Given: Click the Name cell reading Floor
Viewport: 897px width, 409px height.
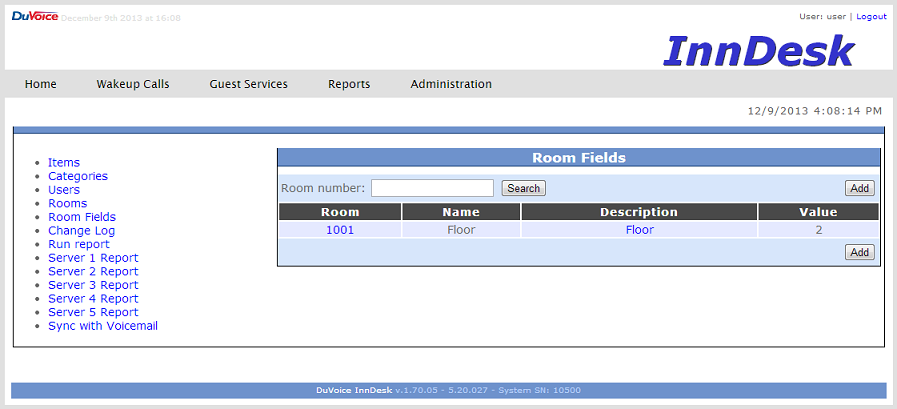Looking at the screenshot, I should [461, 230].
